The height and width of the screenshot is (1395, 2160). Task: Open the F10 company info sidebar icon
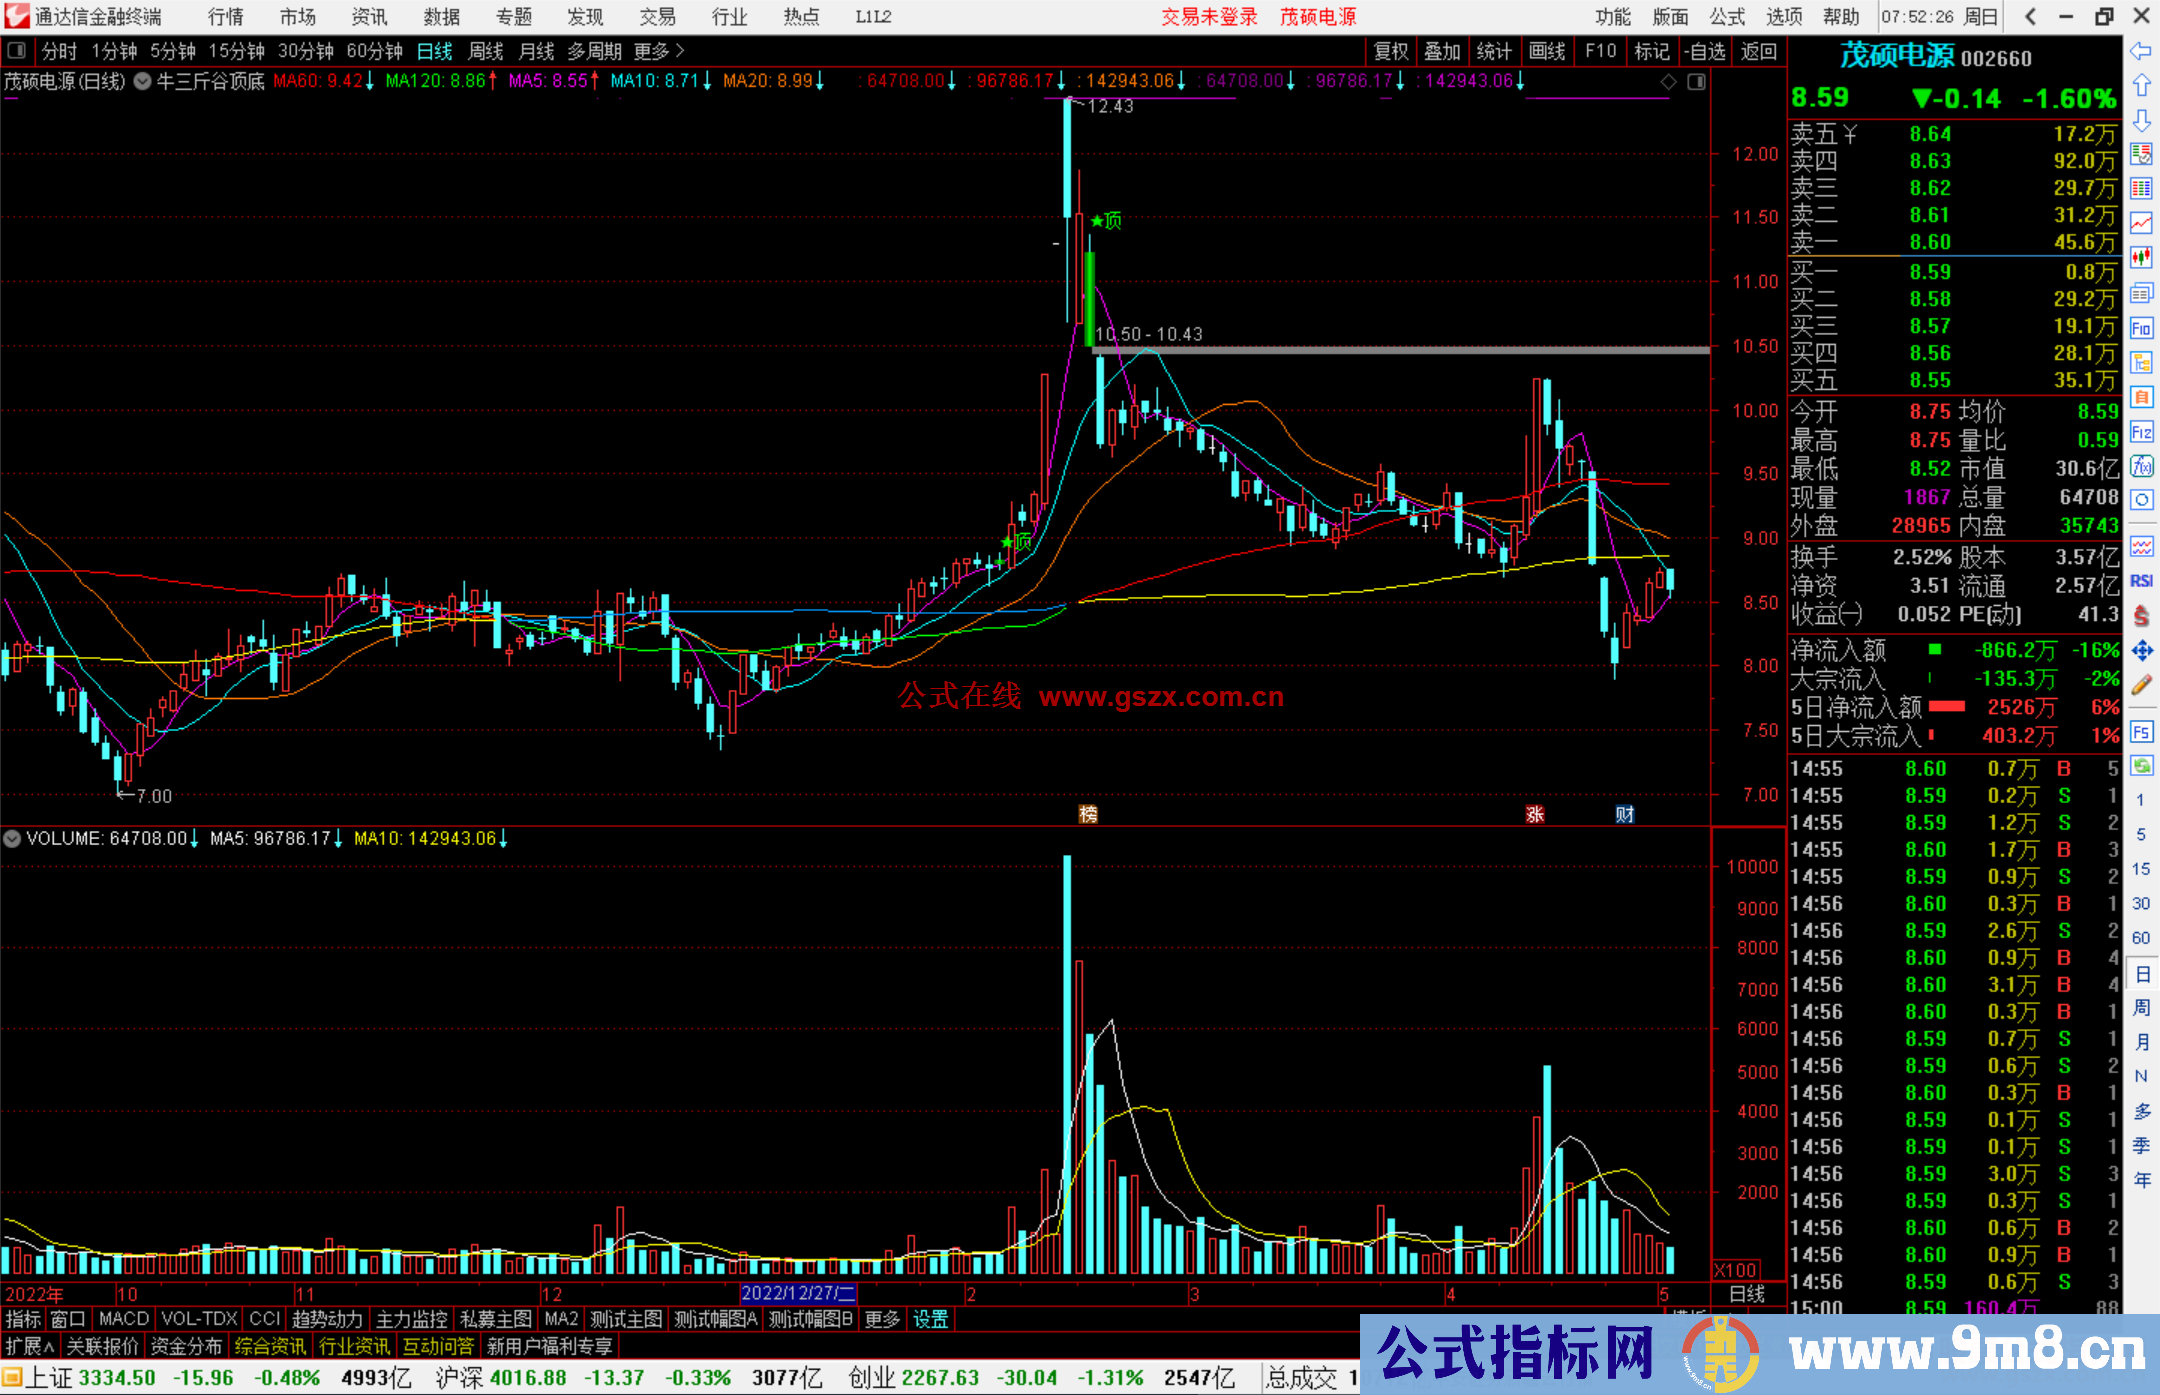point(2141,328)
